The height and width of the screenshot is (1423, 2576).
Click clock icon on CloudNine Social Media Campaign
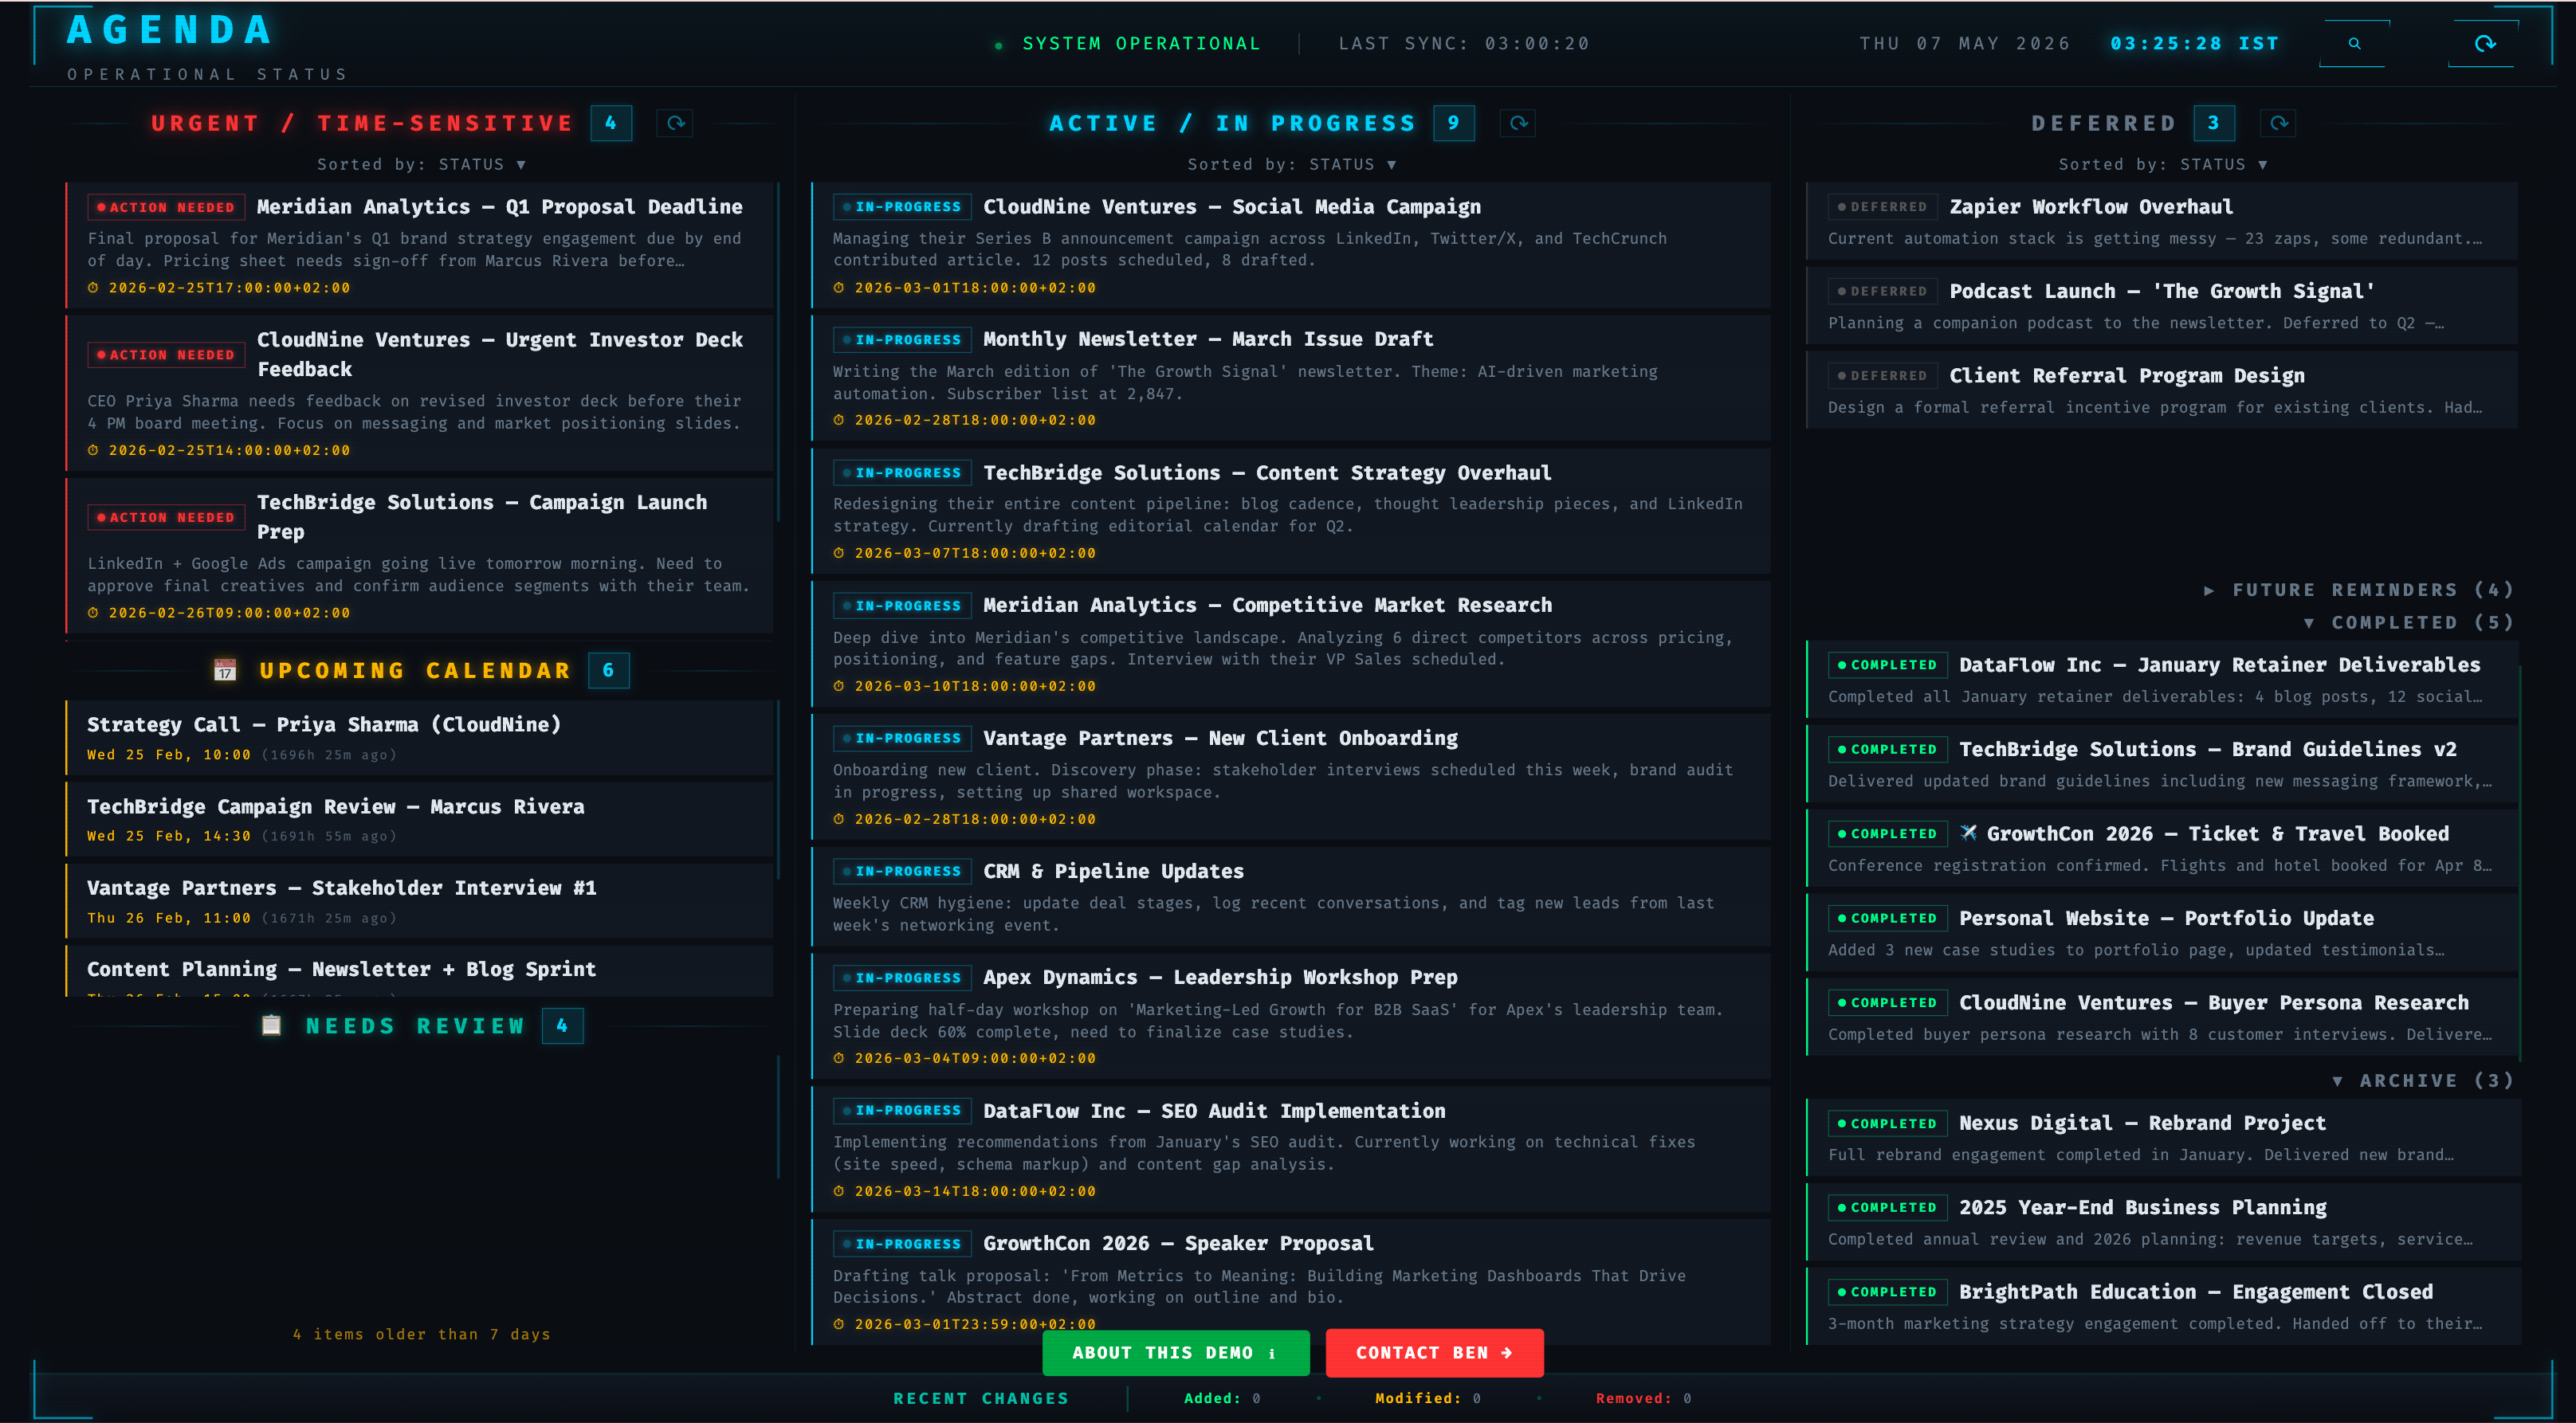pyautogui.click(x=839, y=288)
